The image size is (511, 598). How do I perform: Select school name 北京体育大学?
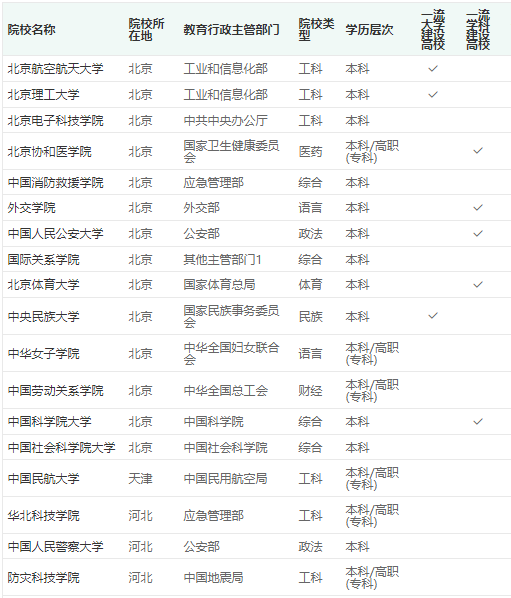pos(43,285)
